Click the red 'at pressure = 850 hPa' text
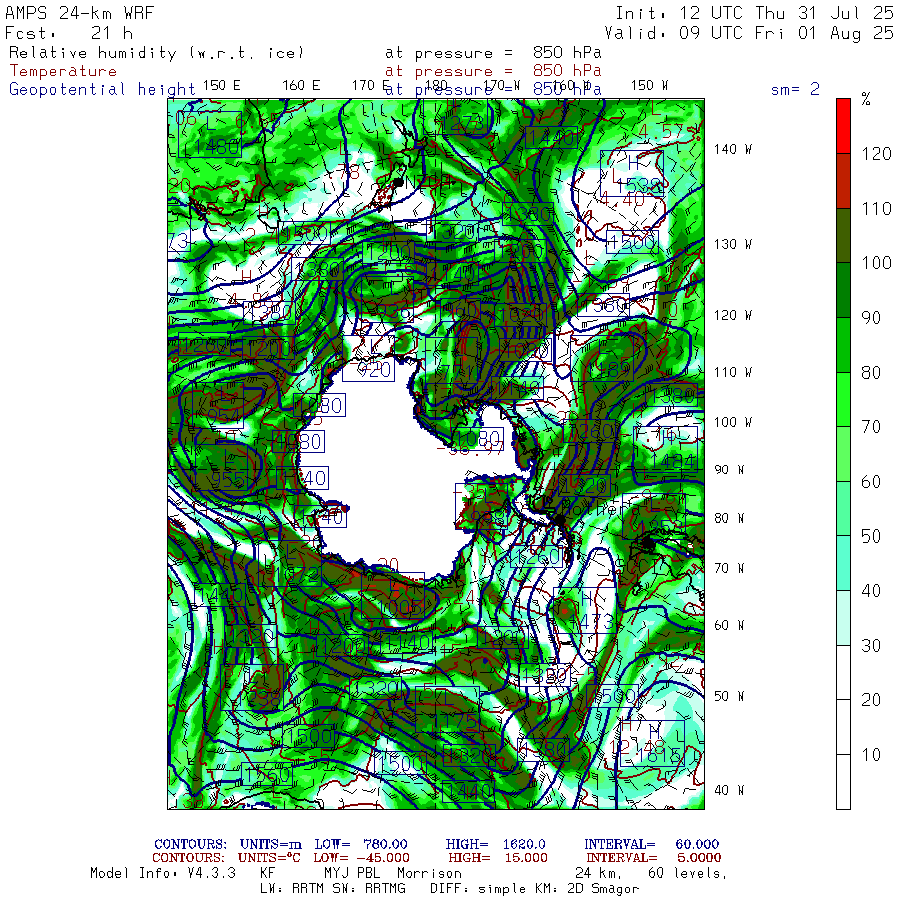The height and width of the screenshot is (900, 900). point(493,71)
